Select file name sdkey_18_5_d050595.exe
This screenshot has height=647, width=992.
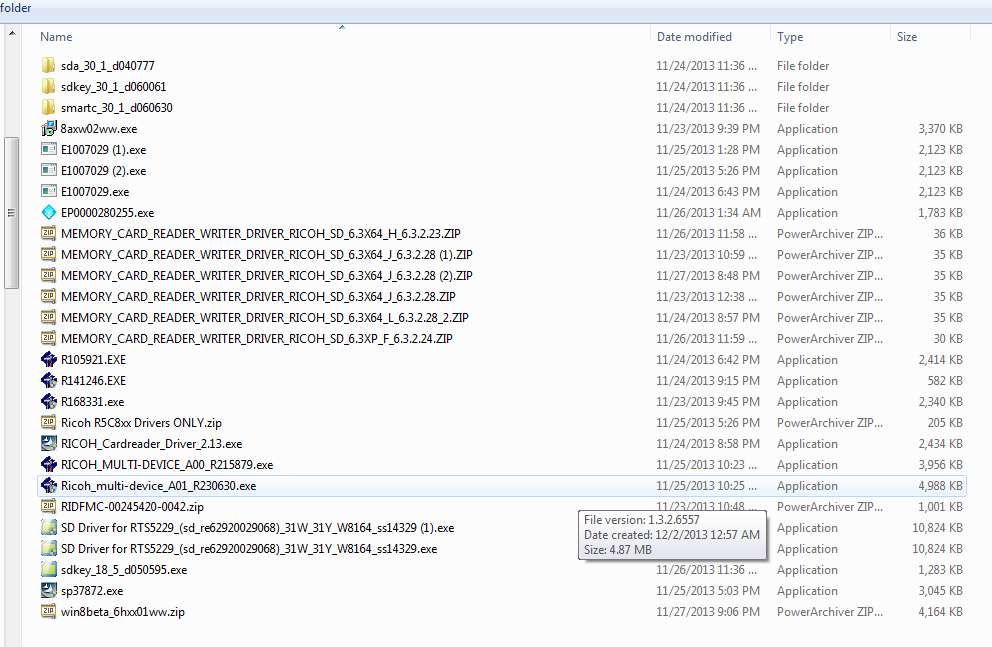pyautogui.click(x=124, y=569)
